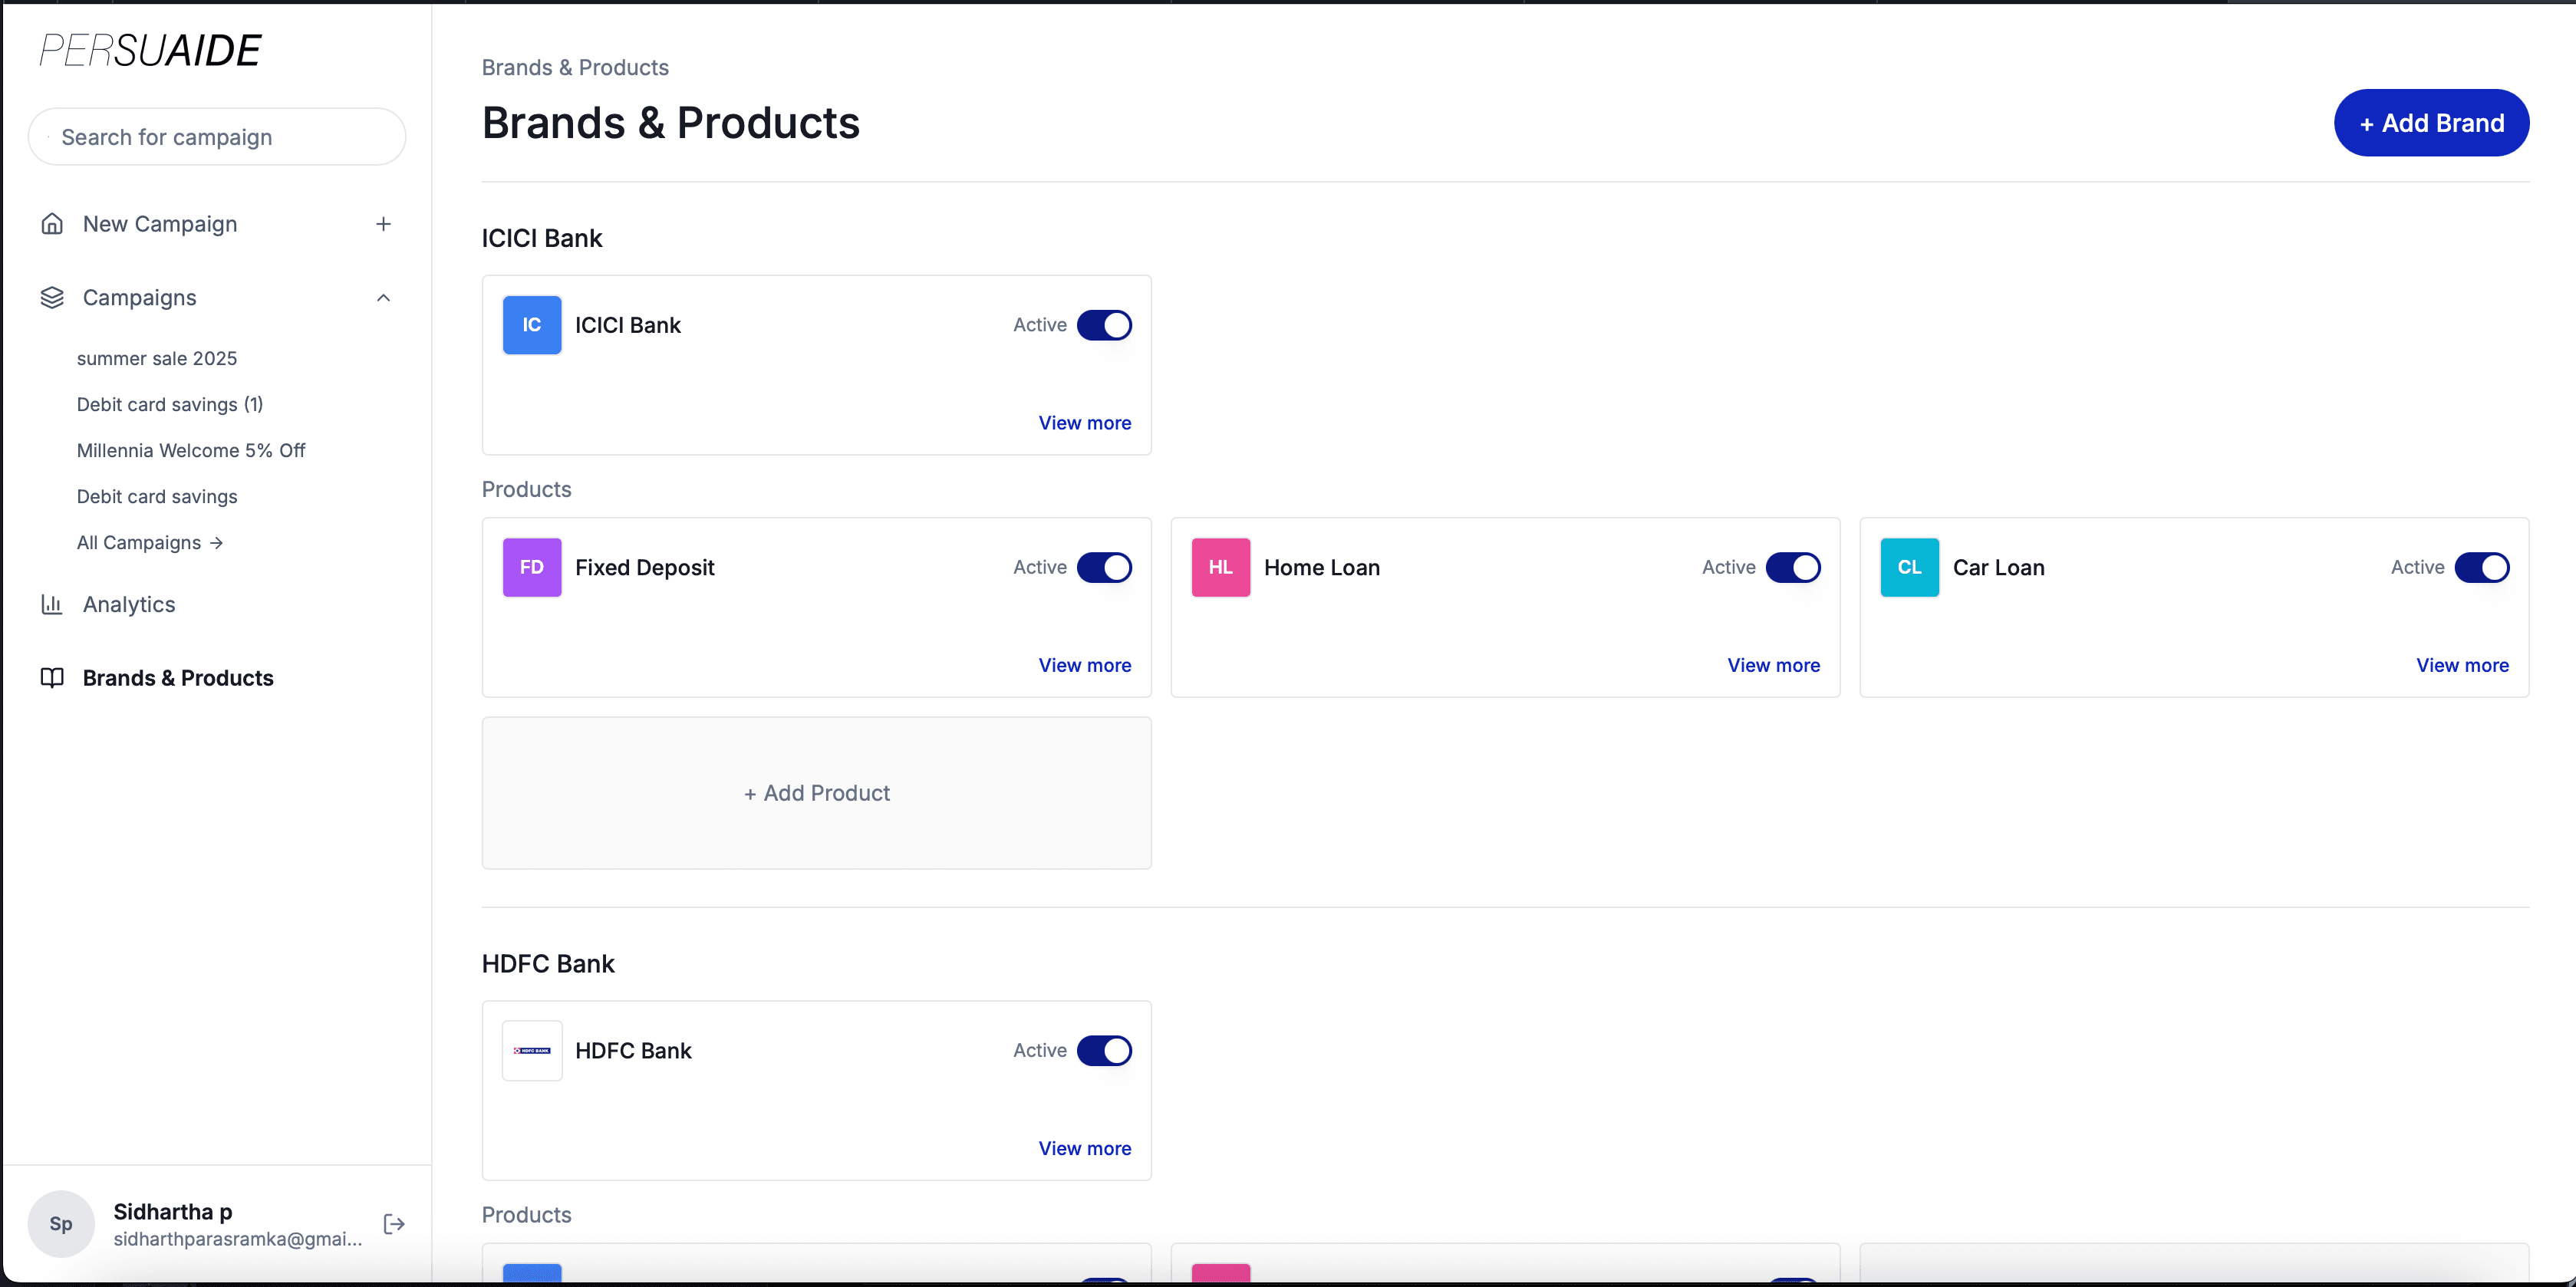The width and height of the screenshot is (2576, 1287).
Task: Click the CL avatar for Car Loan
Action: click(1910, 567)
